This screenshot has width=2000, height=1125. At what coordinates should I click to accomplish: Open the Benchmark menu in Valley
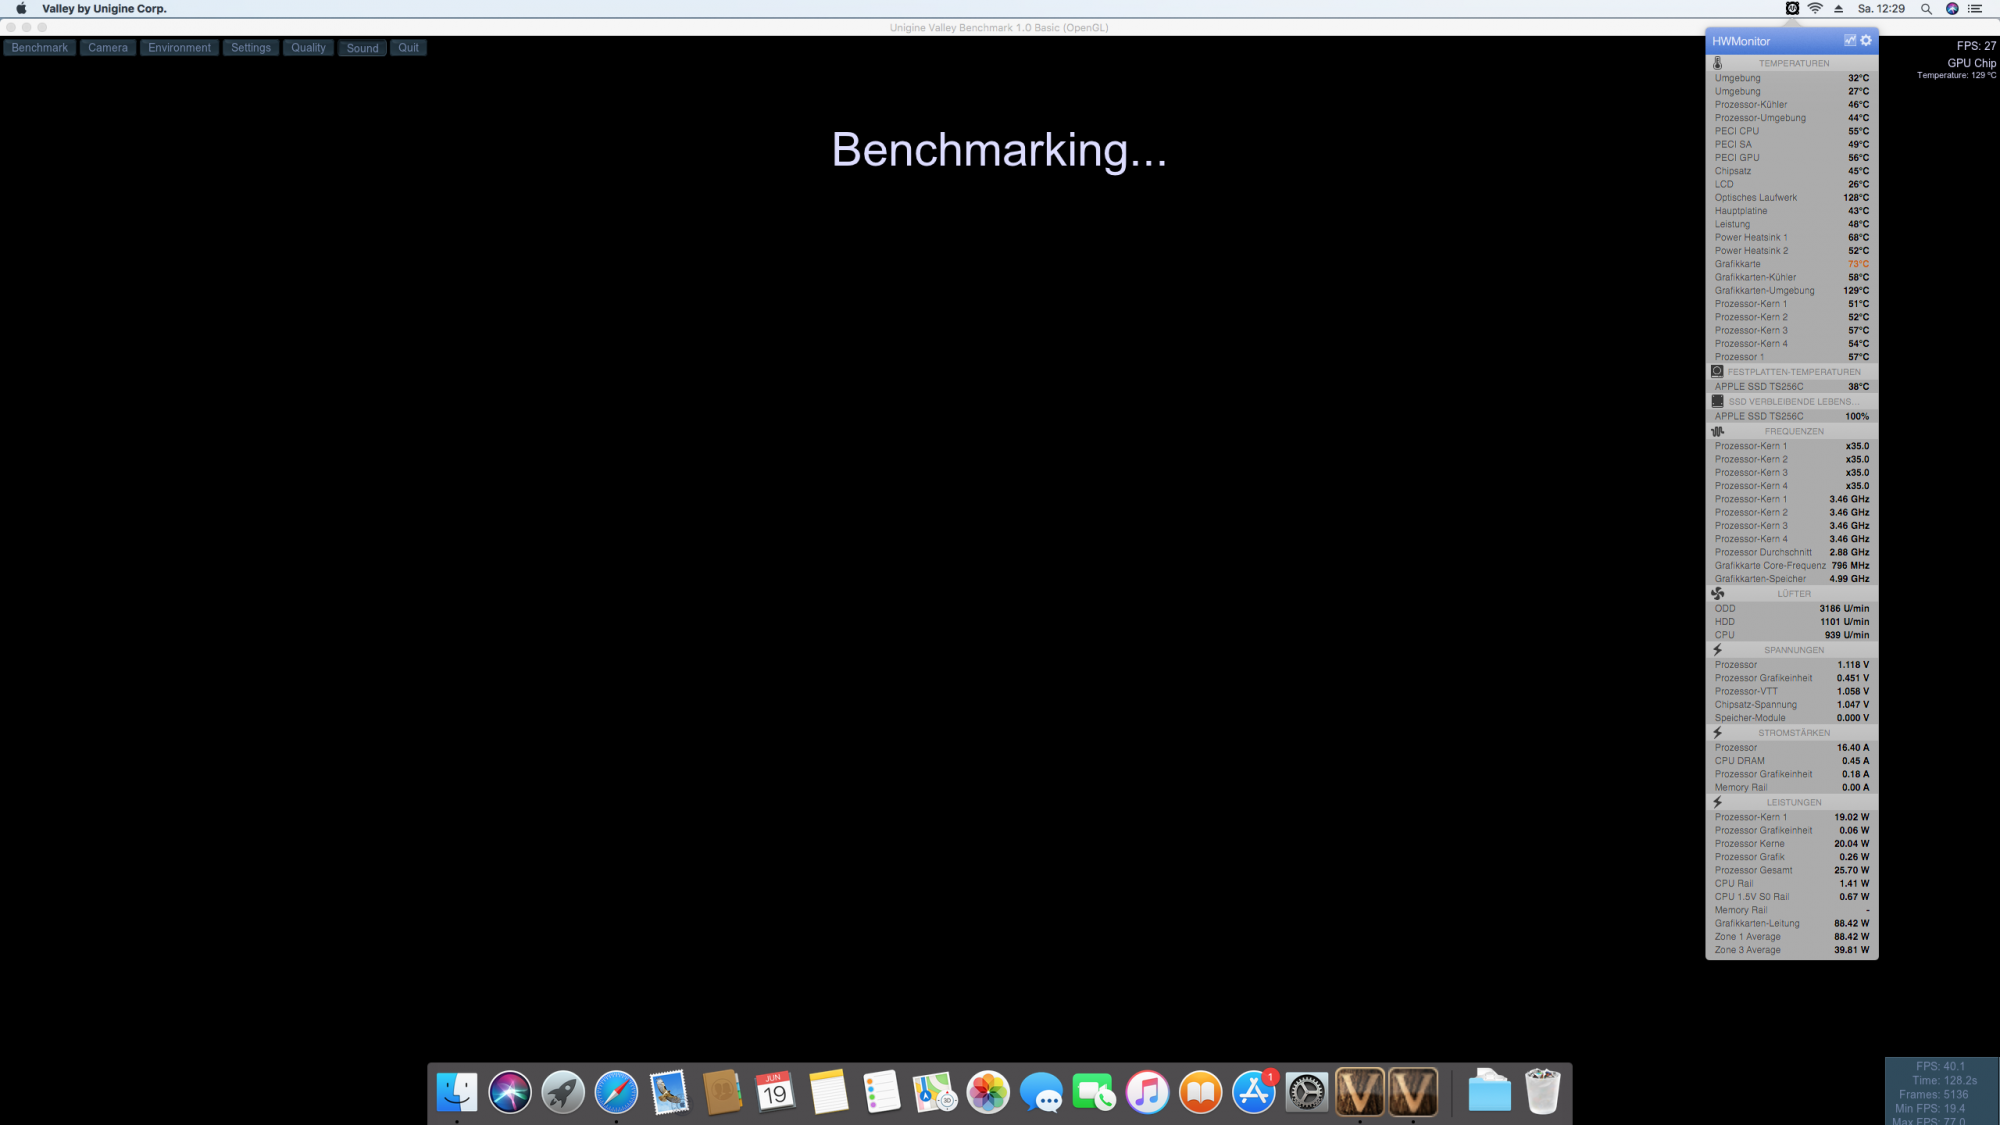[x=40, y=48]
